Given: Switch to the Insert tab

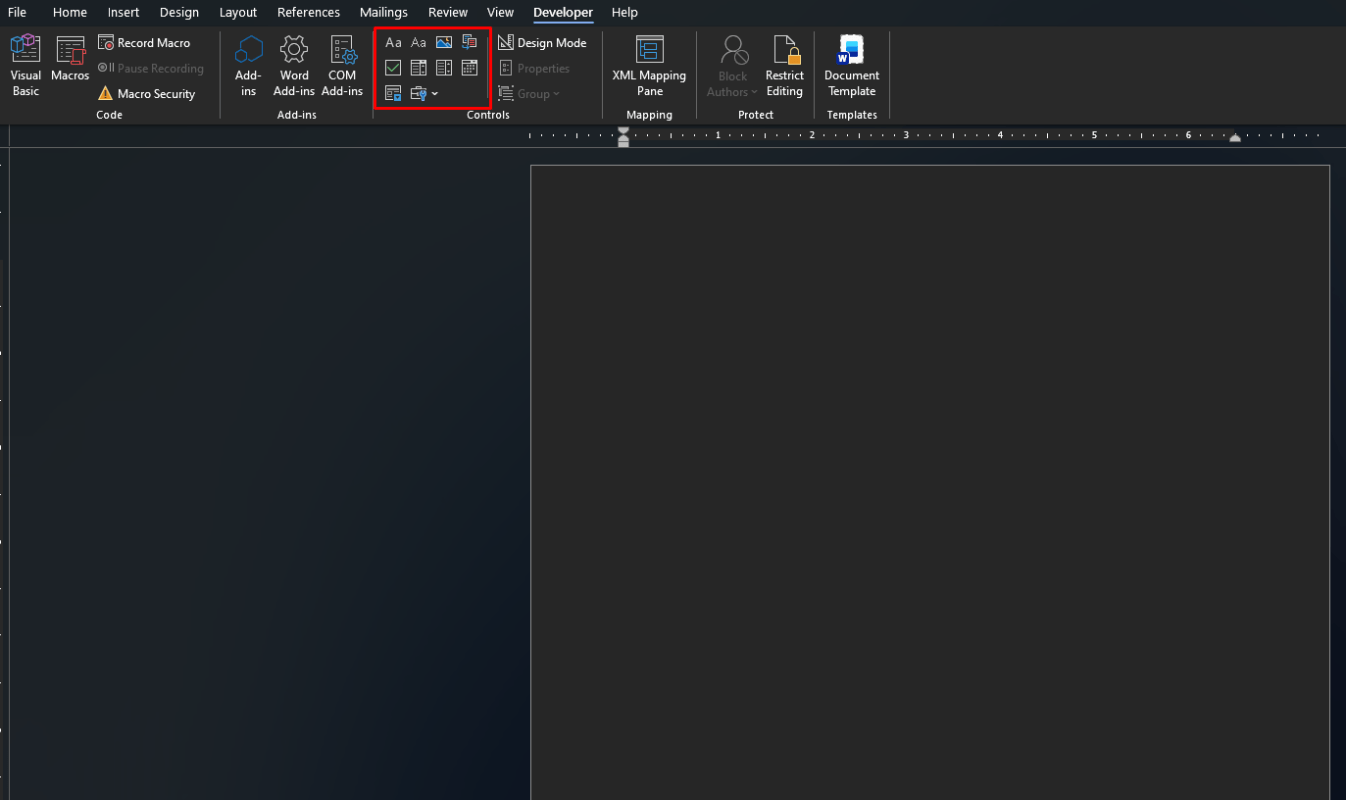Looking at the screenshot, I should coord(124,12).
